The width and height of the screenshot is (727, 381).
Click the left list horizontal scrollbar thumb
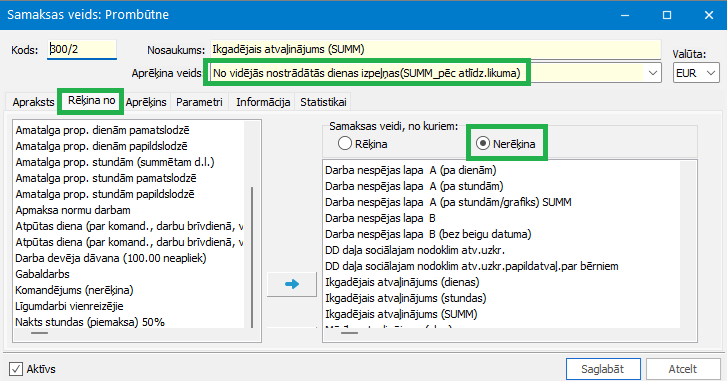point(39,333)
